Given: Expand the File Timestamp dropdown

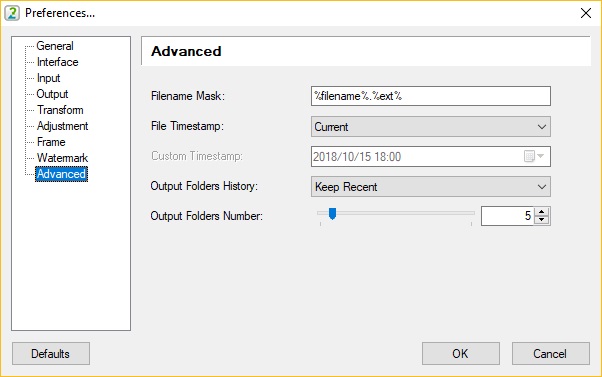Looking at the screenshot, I should coord(431,127).
